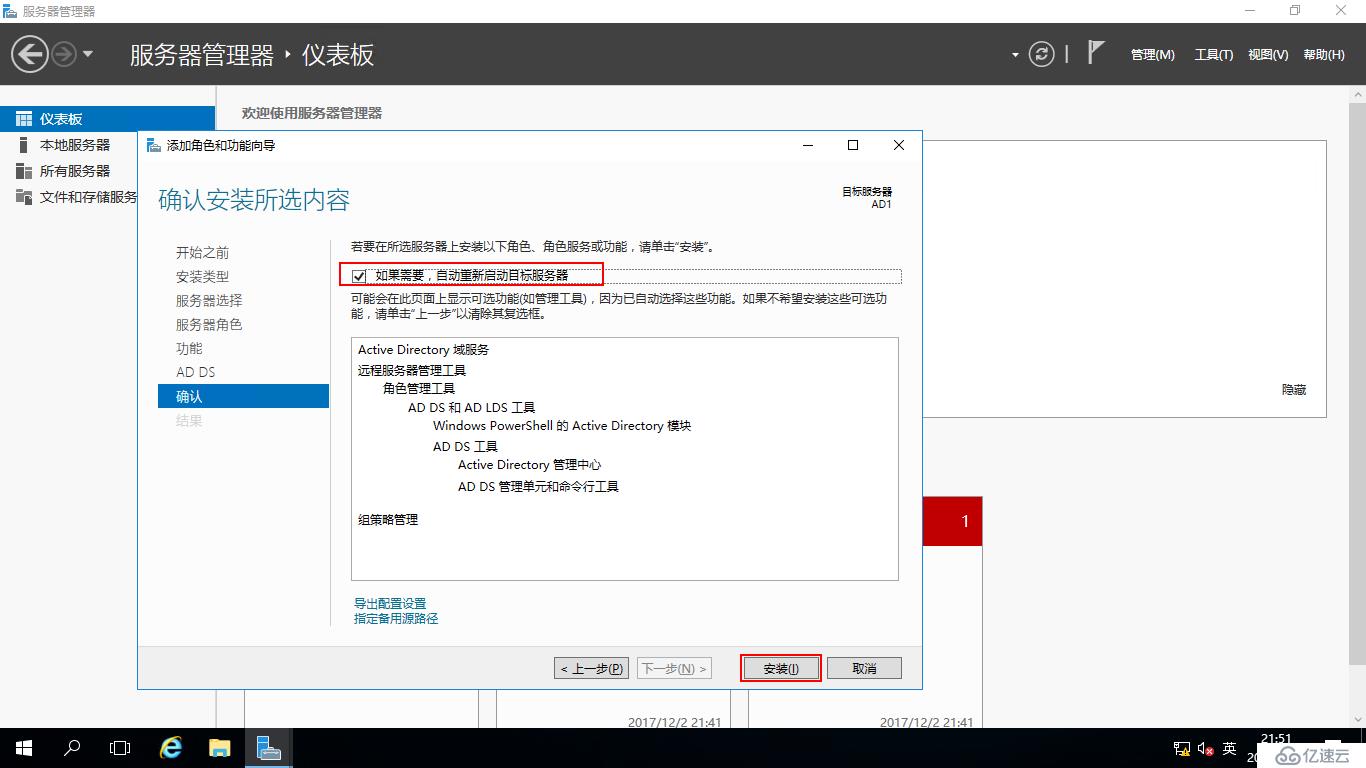Image resolution: width=1366 pixels, height=768 pixels.
Task: Launch Internet Explorer from the taskbar
Action: [171, 748]
